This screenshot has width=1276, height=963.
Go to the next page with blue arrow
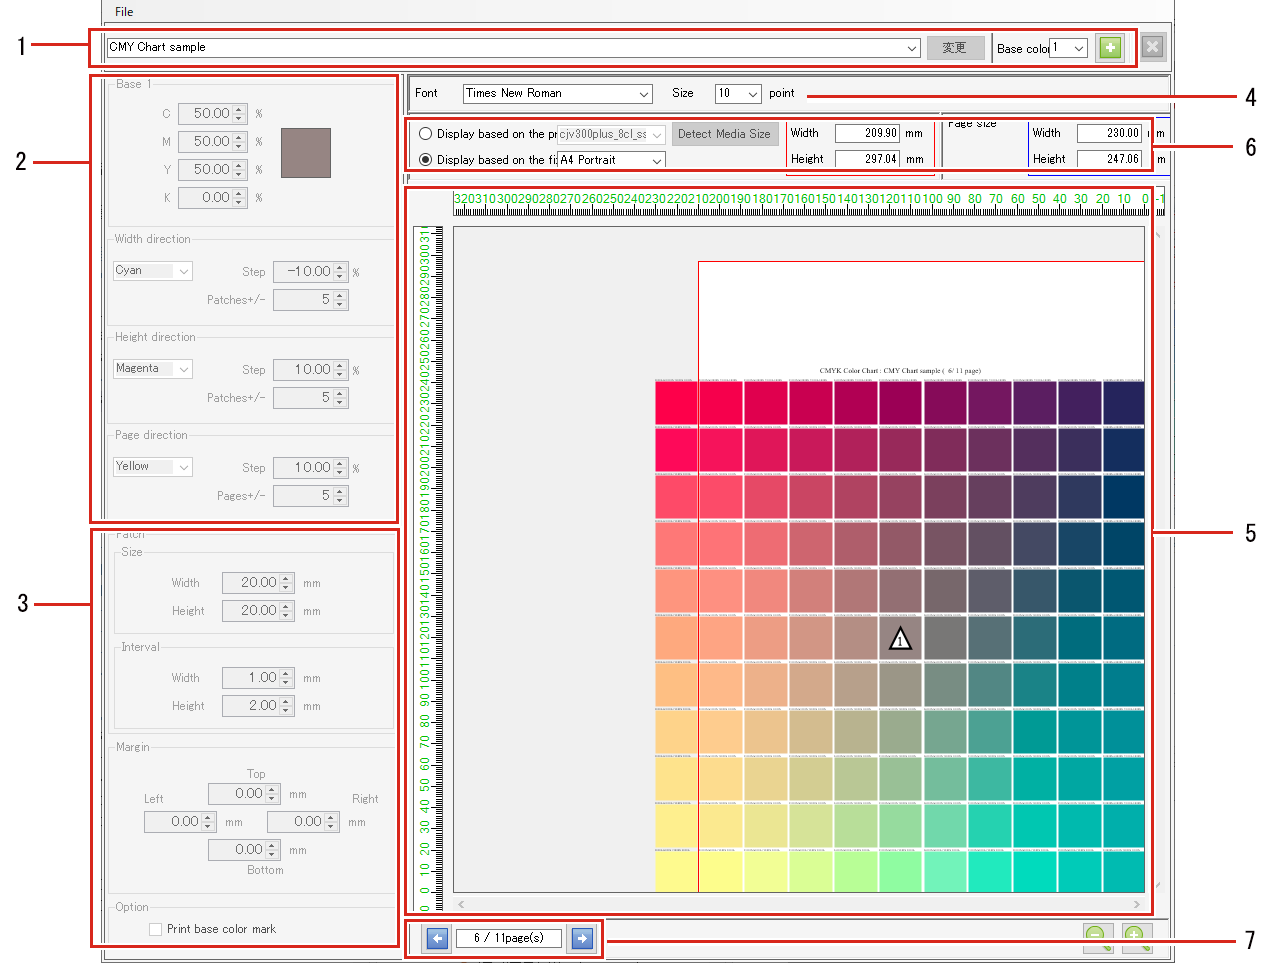click(582, 938)
